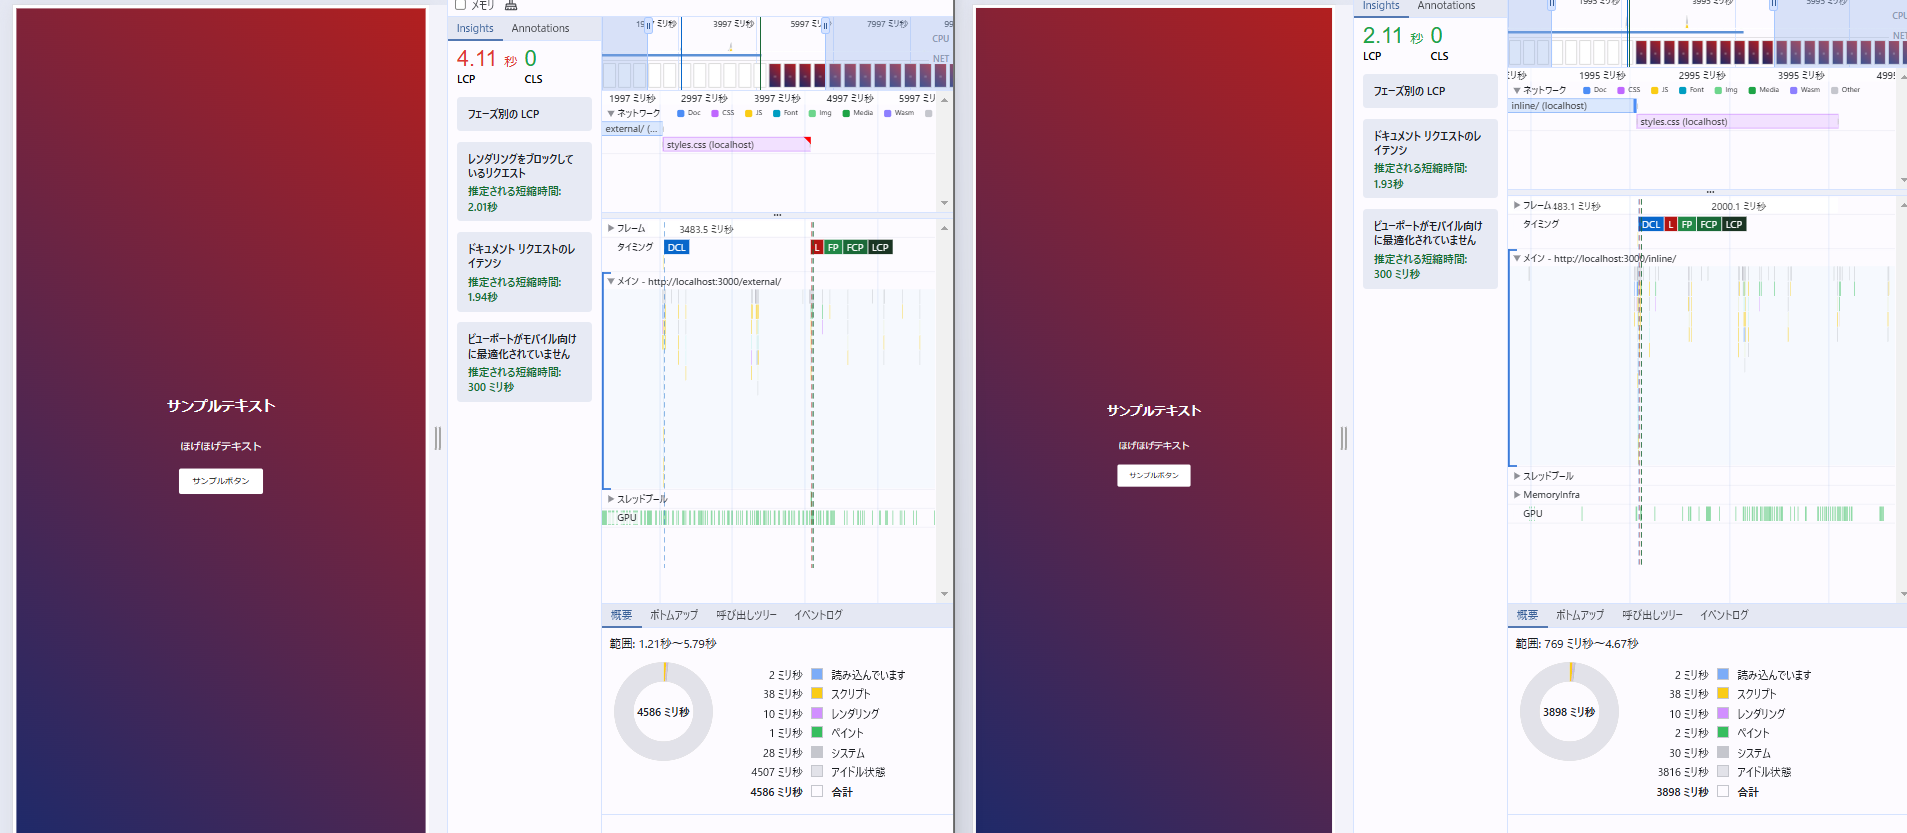
Task: Click the splitter beside the inline page preview
Action: coord(1343,438)
